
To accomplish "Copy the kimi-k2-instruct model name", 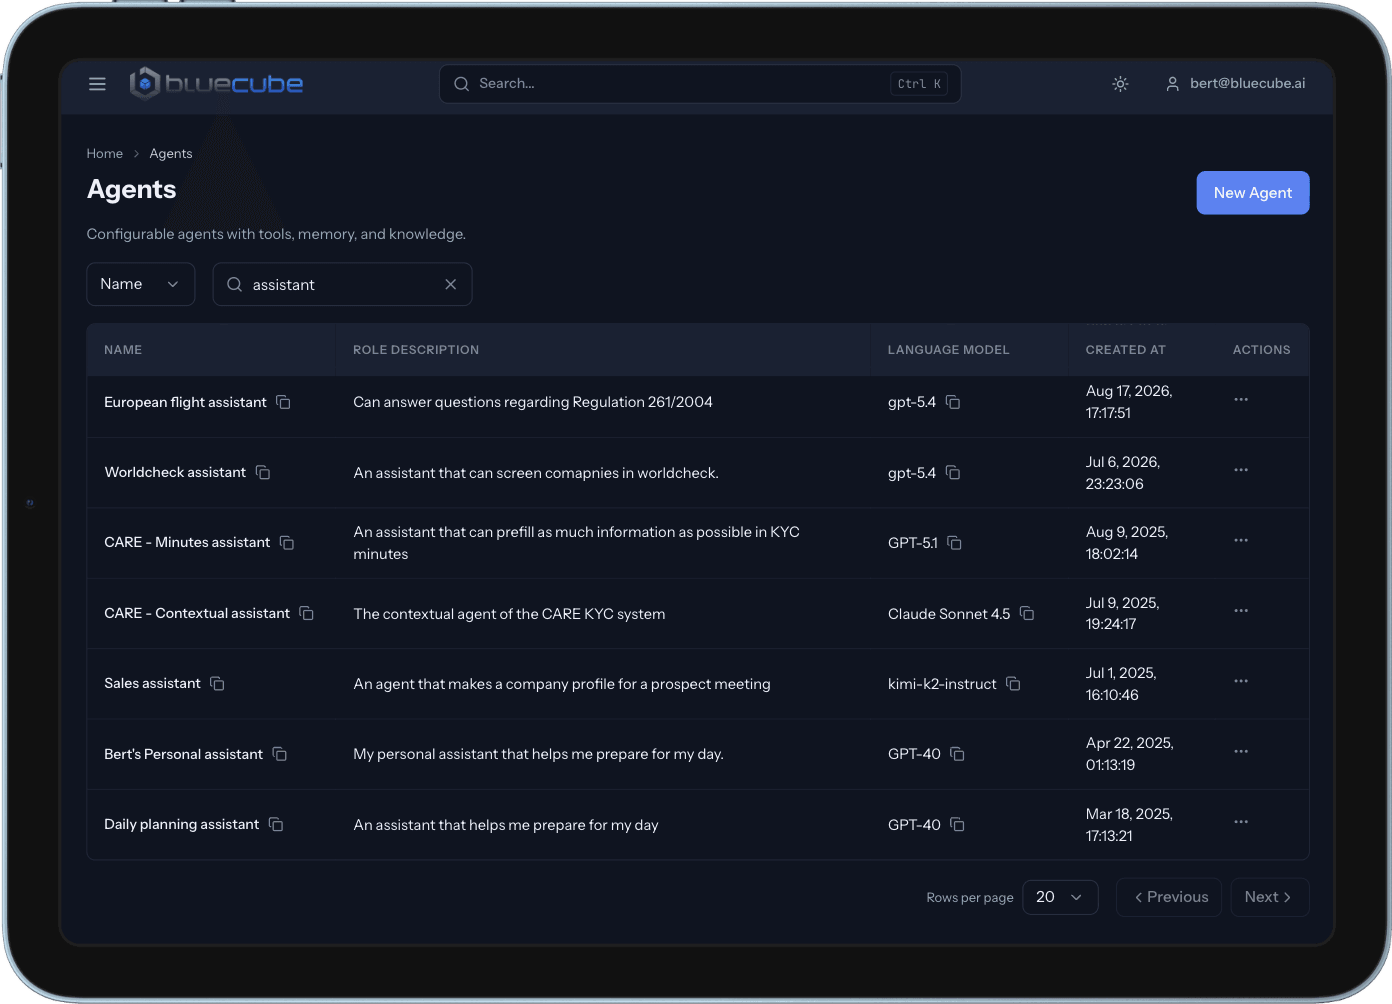I will [x=1013, y=684].
